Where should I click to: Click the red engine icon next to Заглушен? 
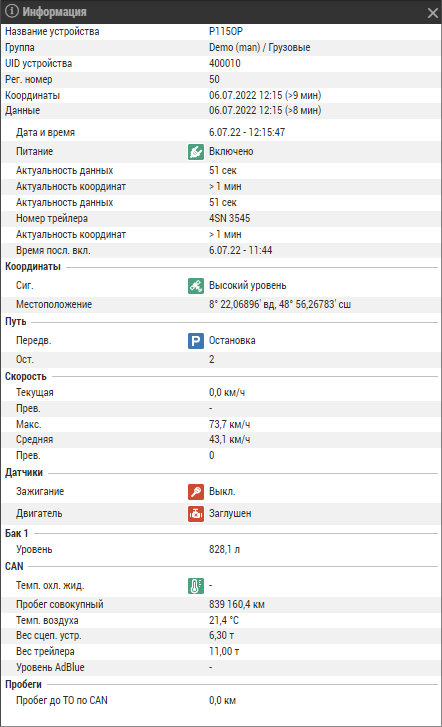coord(196,514)
